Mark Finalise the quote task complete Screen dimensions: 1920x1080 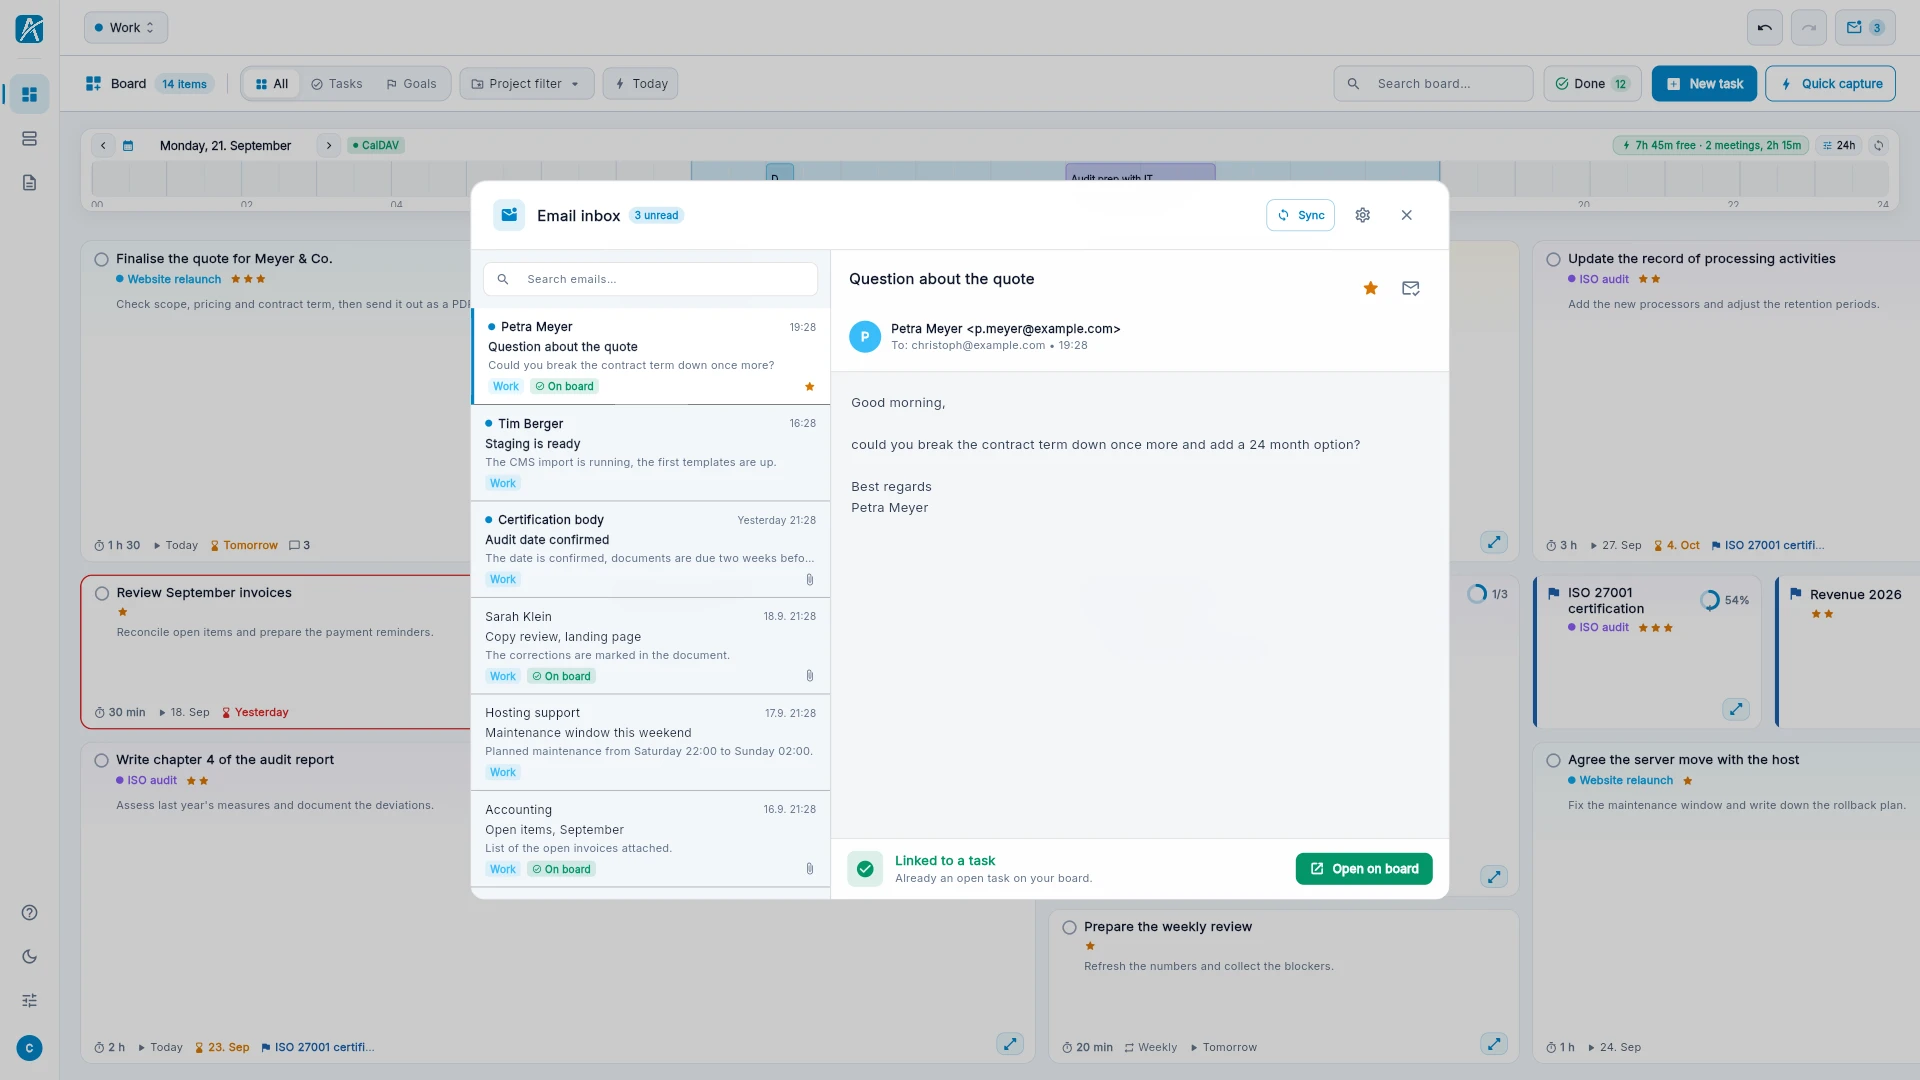coord(101,259)
